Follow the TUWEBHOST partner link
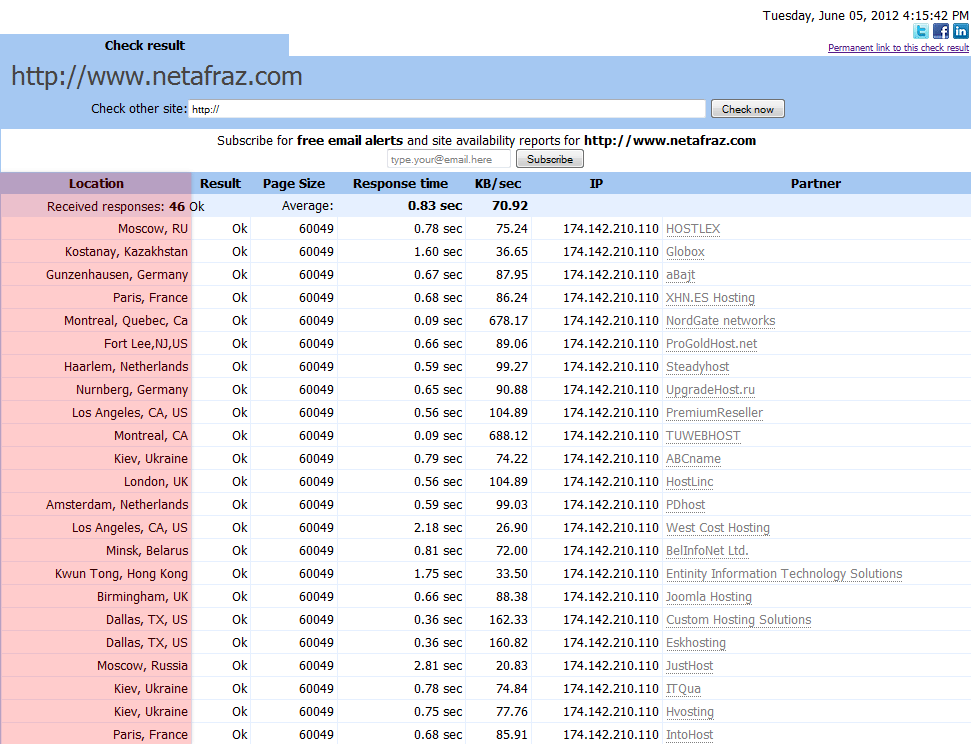The image size is (971, 744). pos(703,435)
